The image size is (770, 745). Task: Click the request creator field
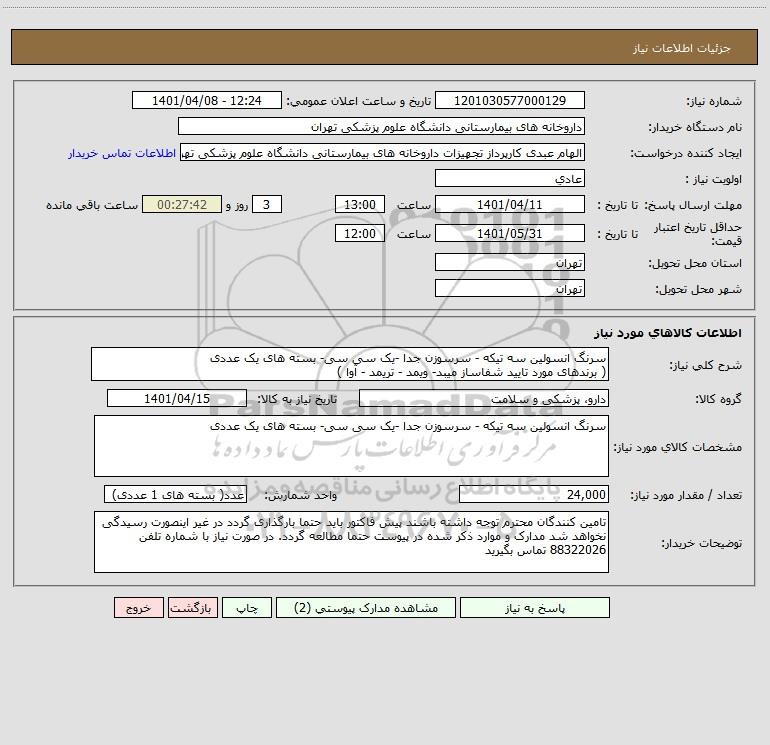(383, 153)
